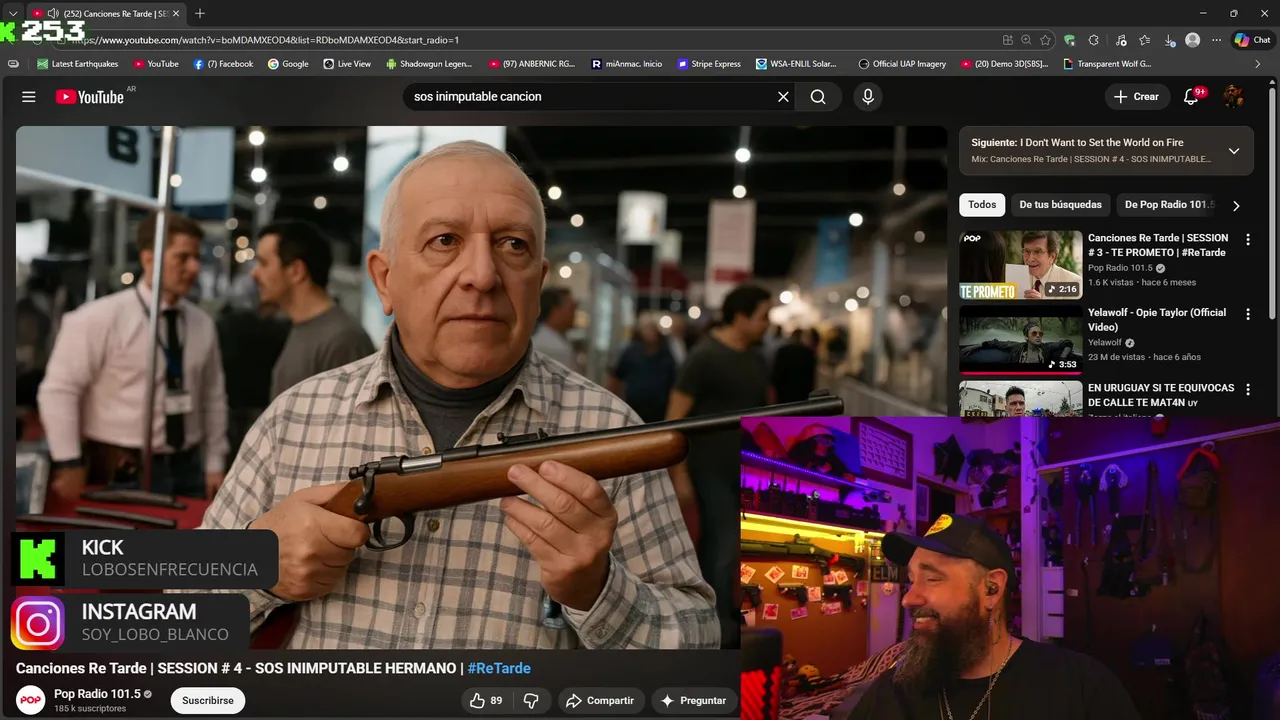
Task: Open the media control music note icon
Action: [1120, 40]
